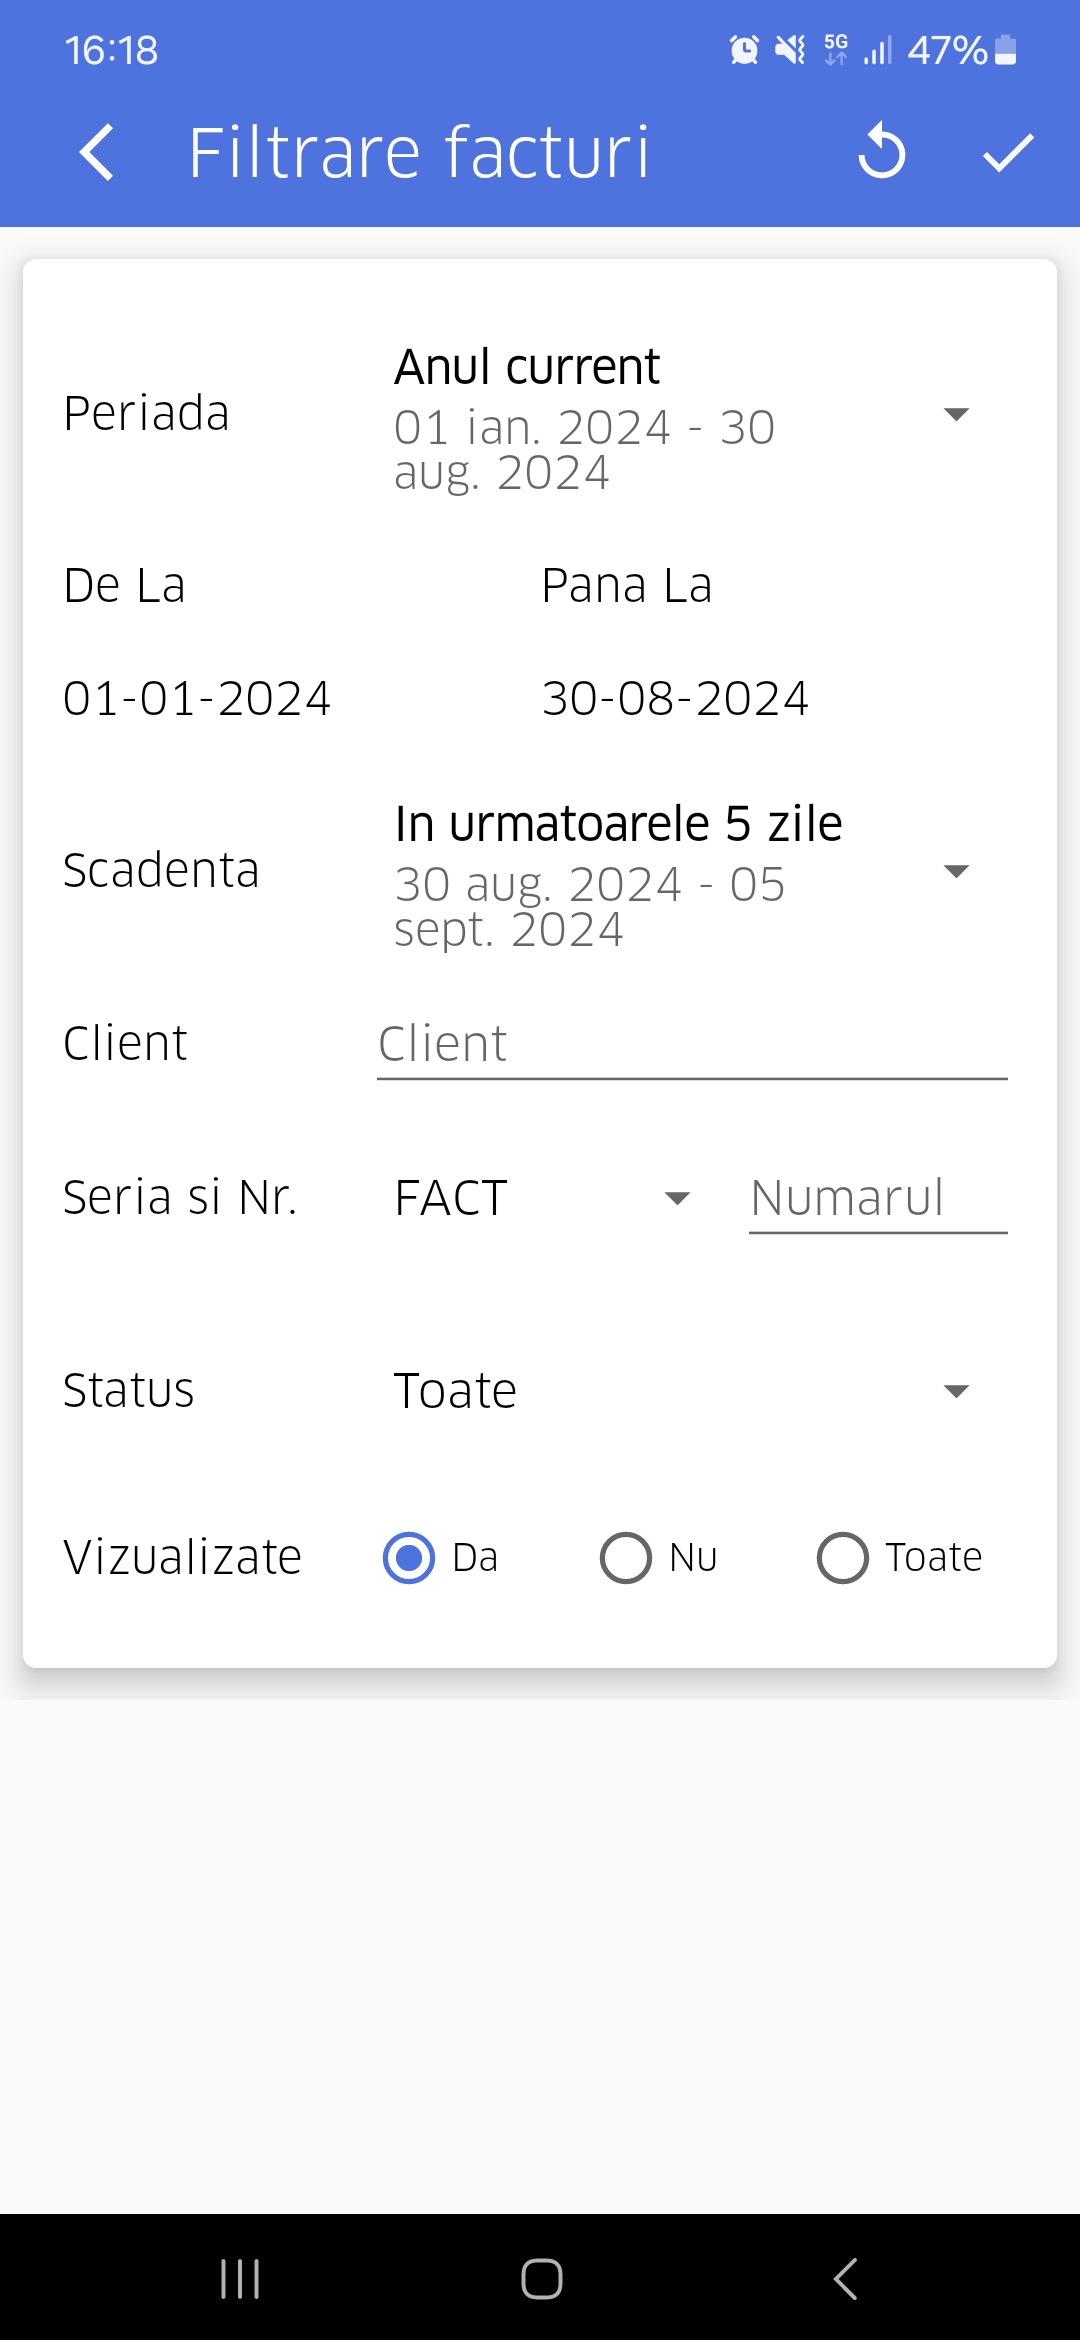The height and width of the screenshot is (2340, 1080).
Task: Tap the Pana La date 30-08-2024
Action: tap(675, 698)
